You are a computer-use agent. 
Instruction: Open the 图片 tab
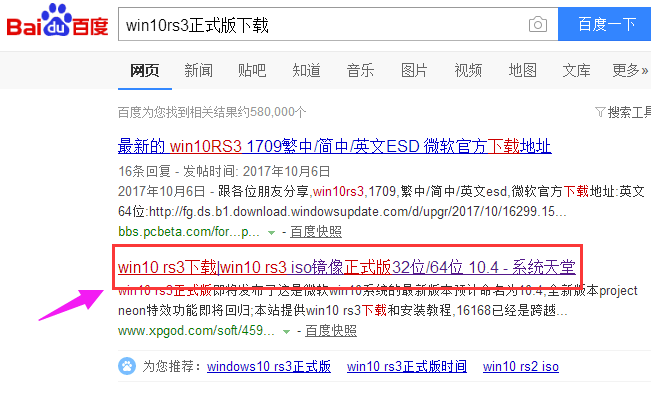(x=414, y=70)
